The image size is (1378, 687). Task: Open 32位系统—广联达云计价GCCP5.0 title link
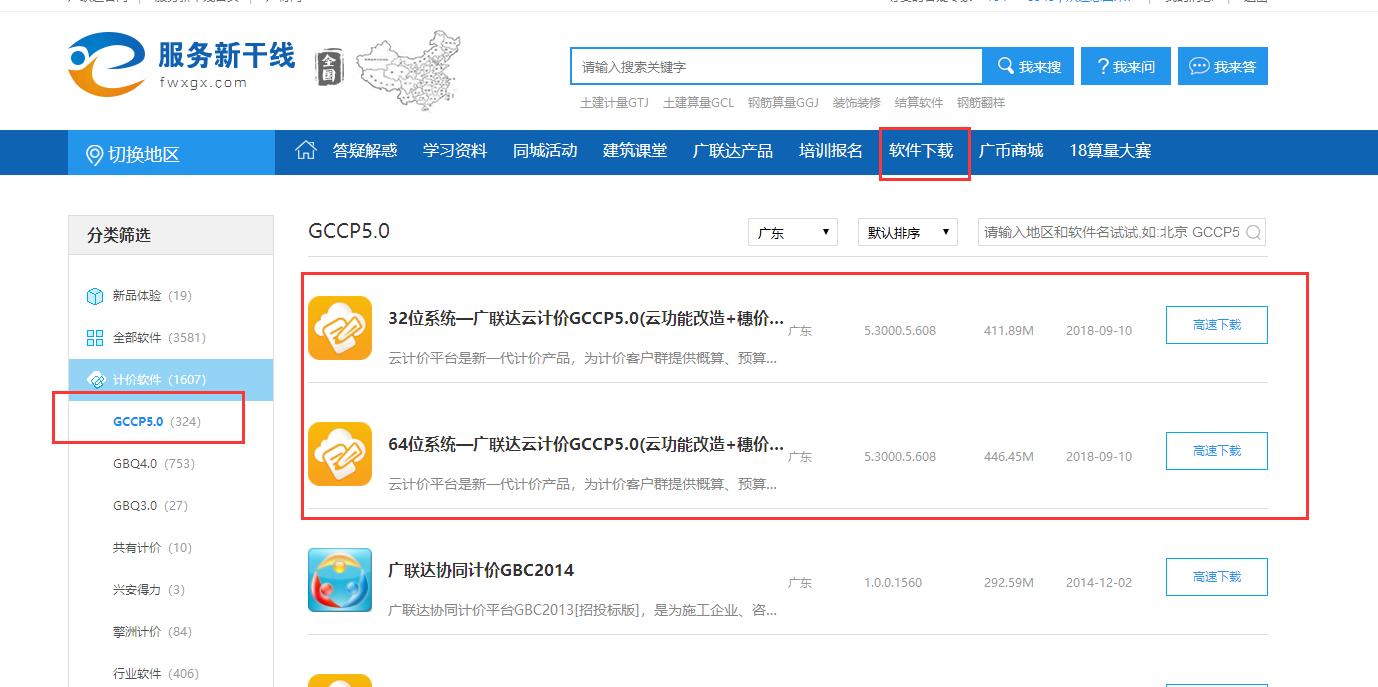586,319
